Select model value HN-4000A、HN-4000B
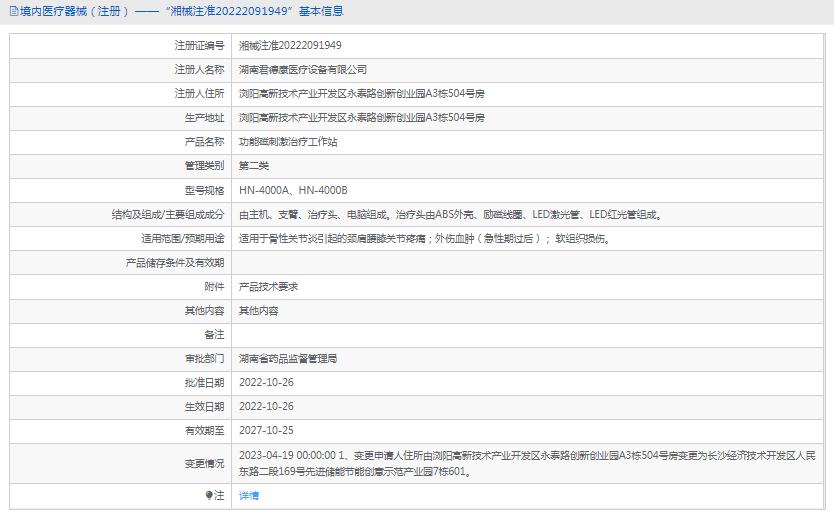Image resolution: width=834 pixels, height=515 pixels. point(293,190)
